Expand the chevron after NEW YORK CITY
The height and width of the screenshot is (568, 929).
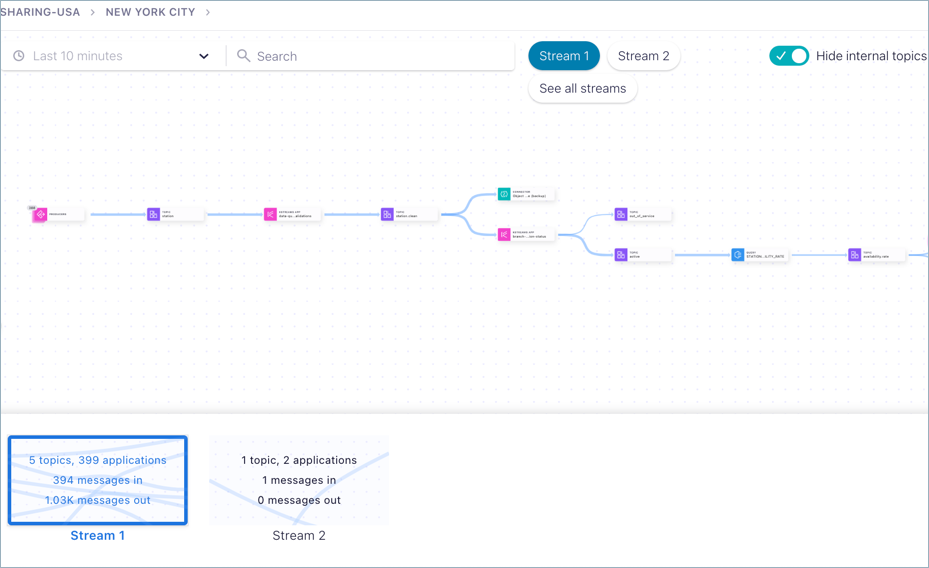(208, 13)
